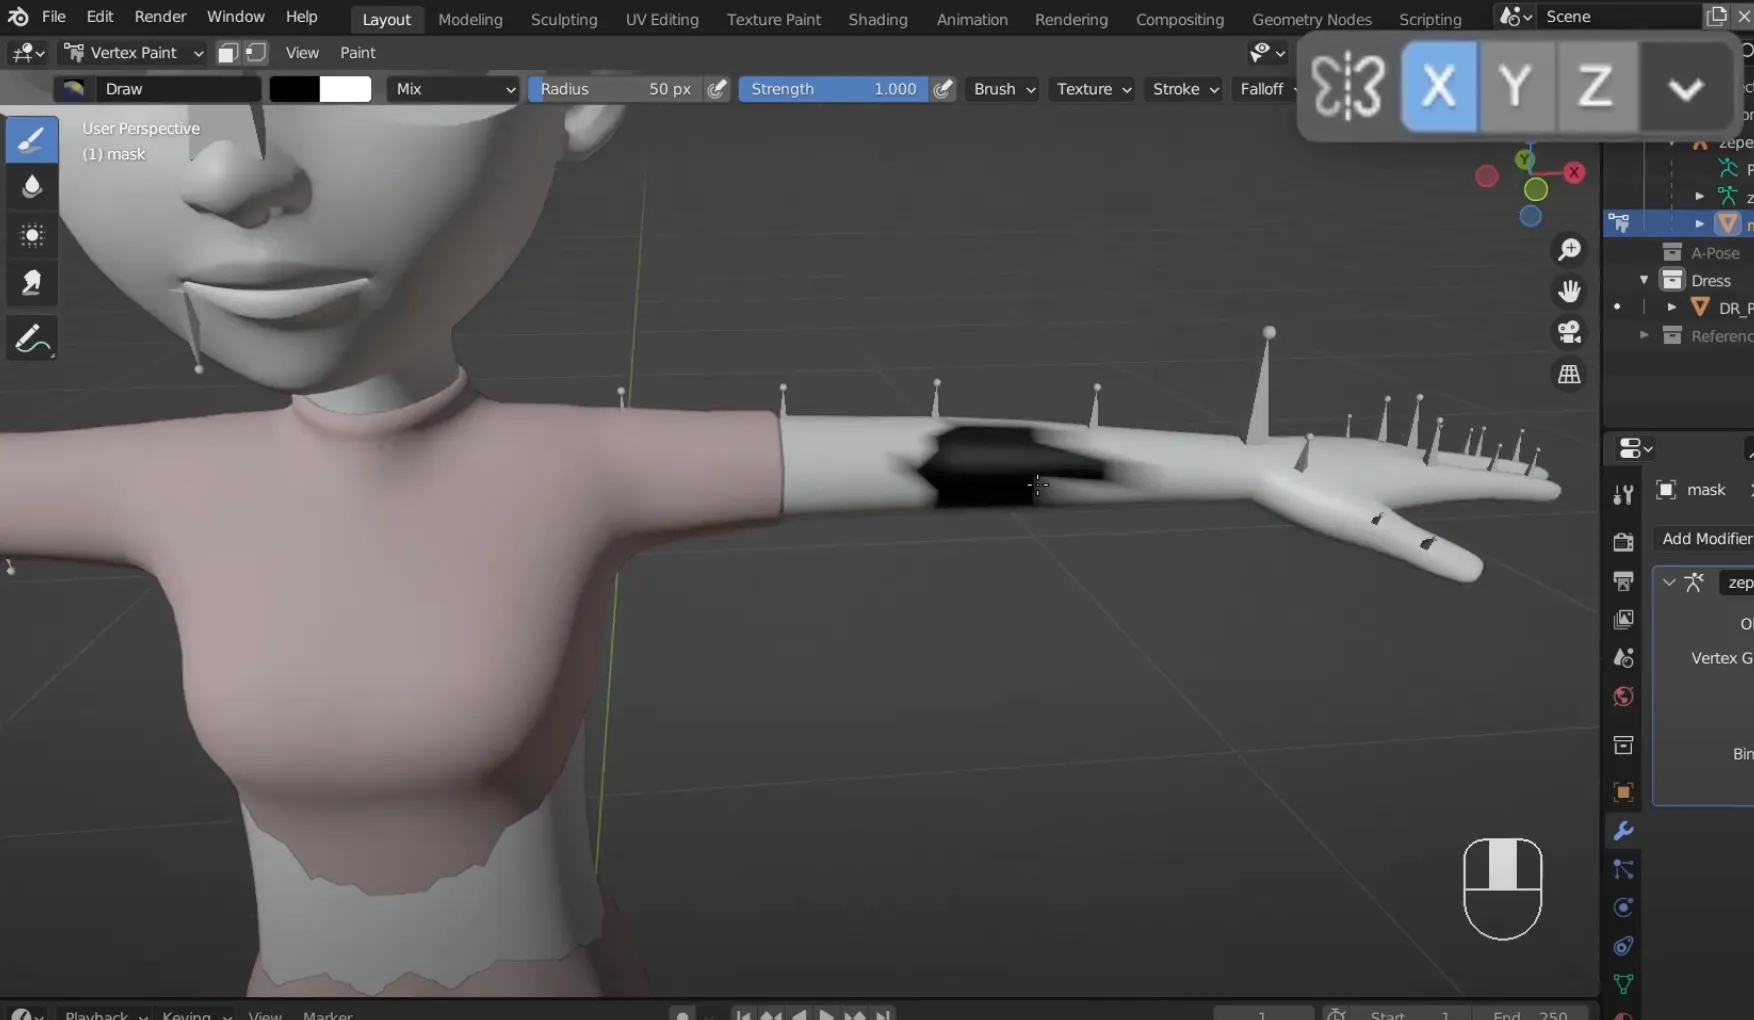Image resolution: width=1754 pixels, height=1020 pixels.
Task: Expand the Reference collection in outliner
Action: 1643,336
